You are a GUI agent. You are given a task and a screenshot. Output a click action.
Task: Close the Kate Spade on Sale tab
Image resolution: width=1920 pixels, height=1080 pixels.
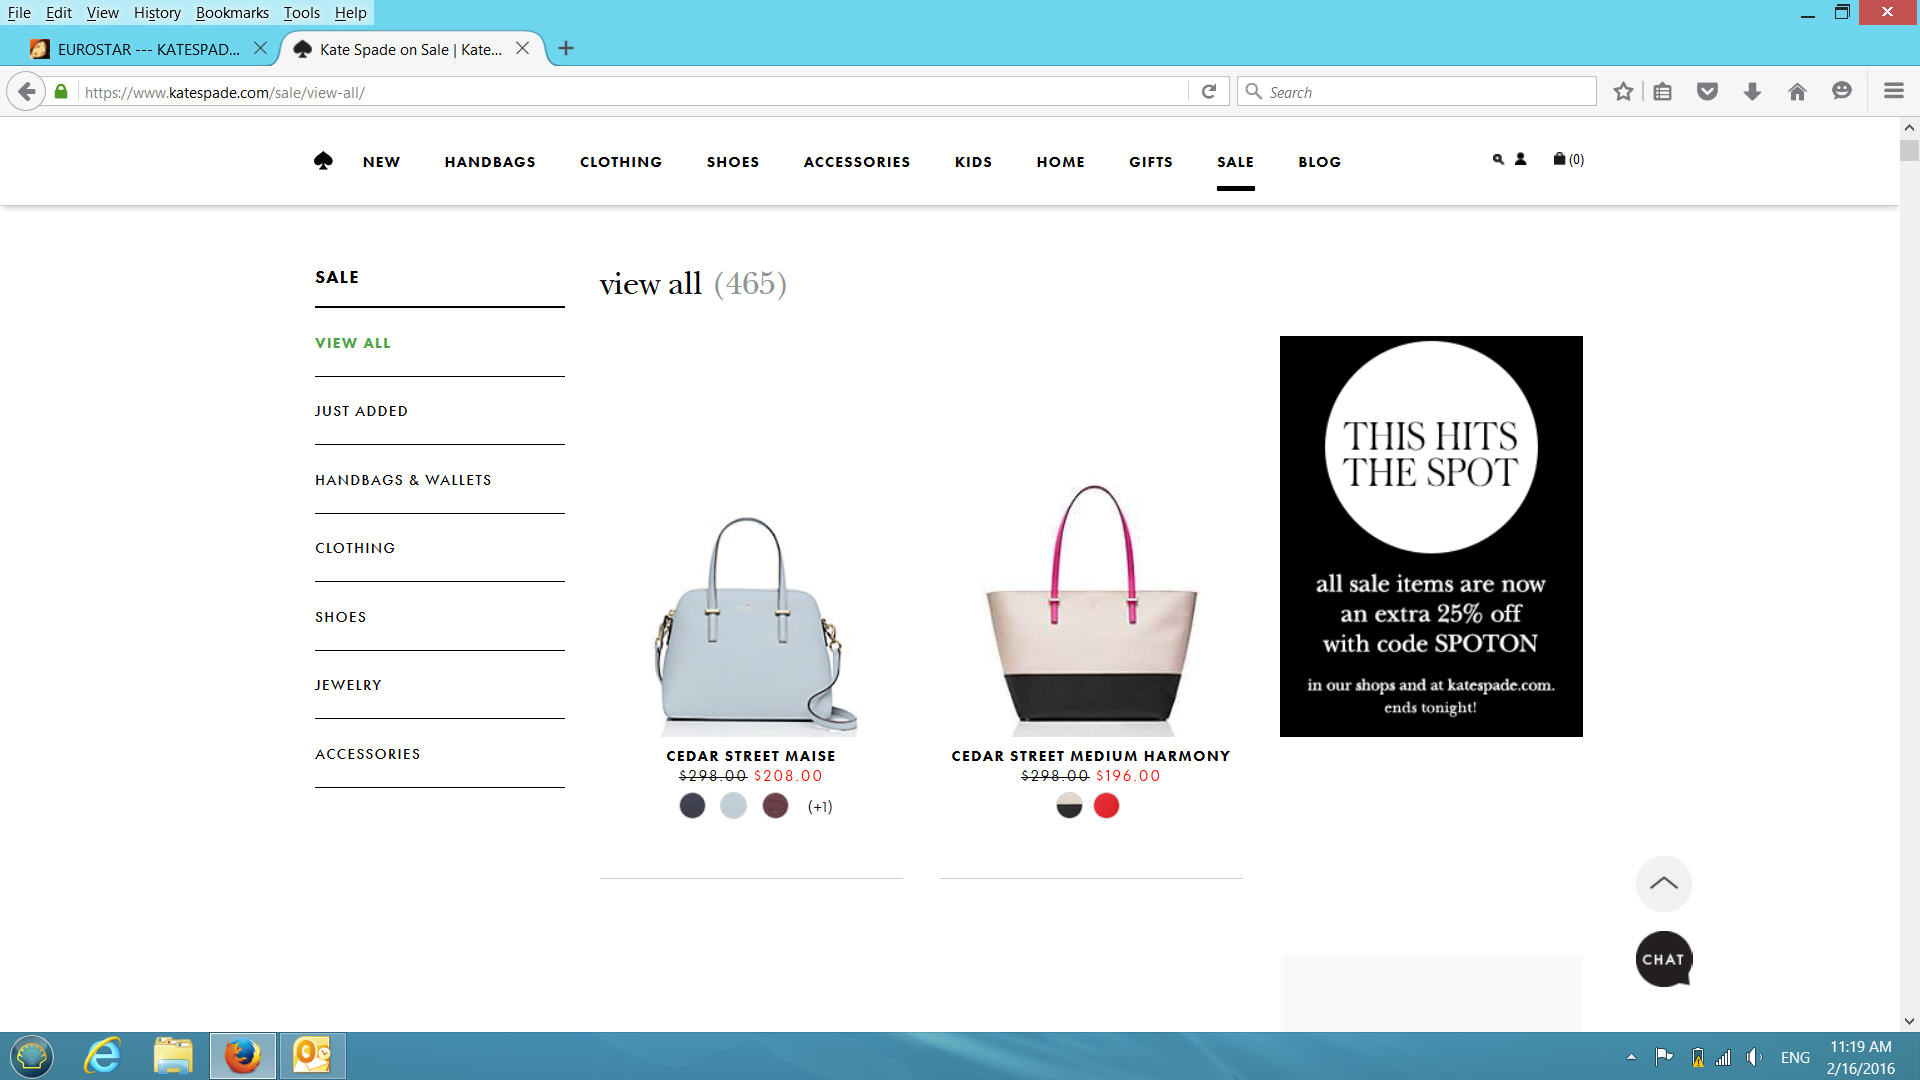click(522, 48)
